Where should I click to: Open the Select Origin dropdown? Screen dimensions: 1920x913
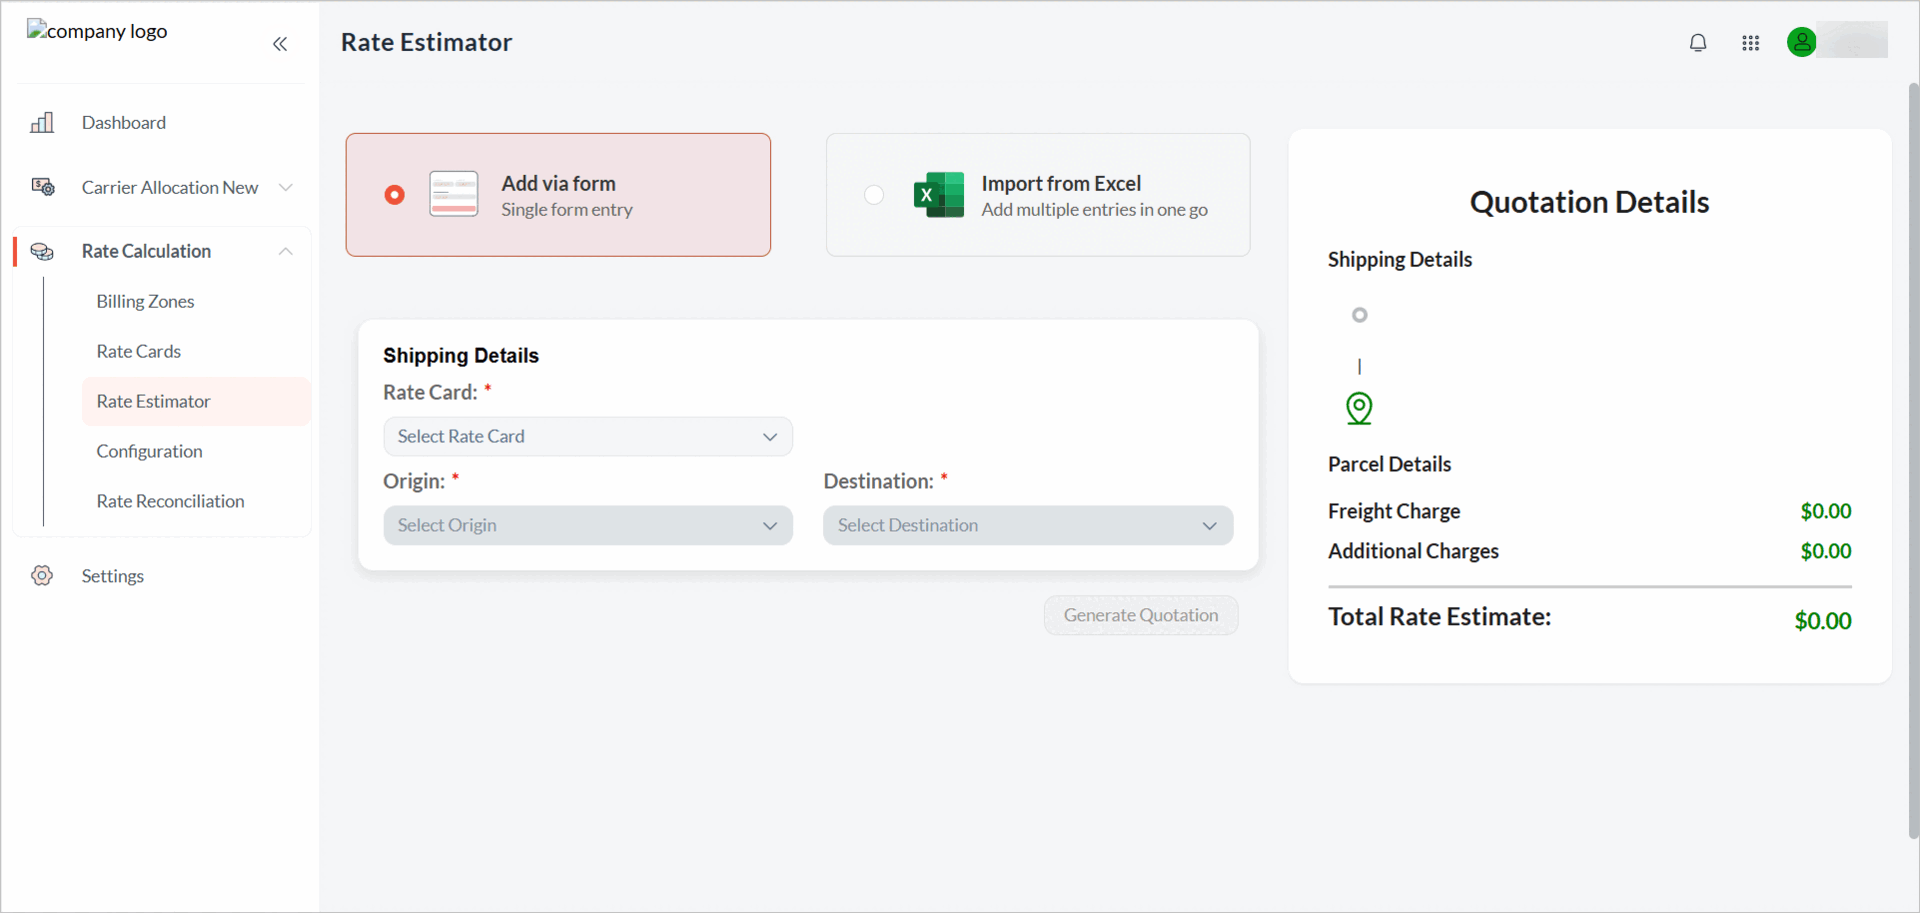click(588, 526)
